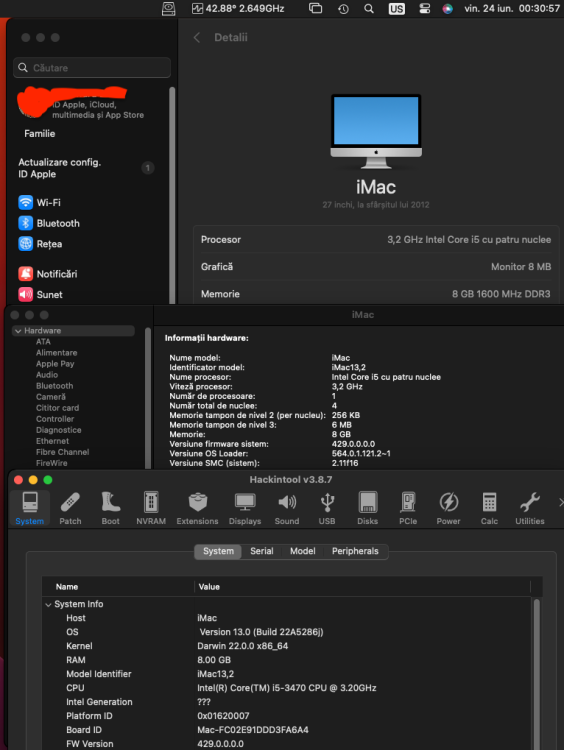
Task: Select Diagnostice in Hardware list
Action: 58,430
